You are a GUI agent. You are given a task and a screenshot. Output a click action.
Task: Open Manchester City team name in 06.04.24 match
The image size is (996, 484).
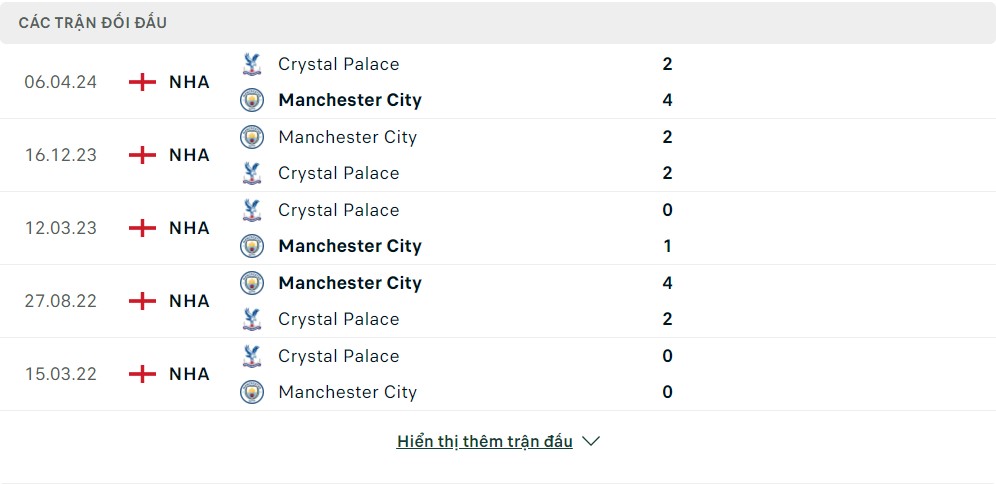[x=350, y=100]
